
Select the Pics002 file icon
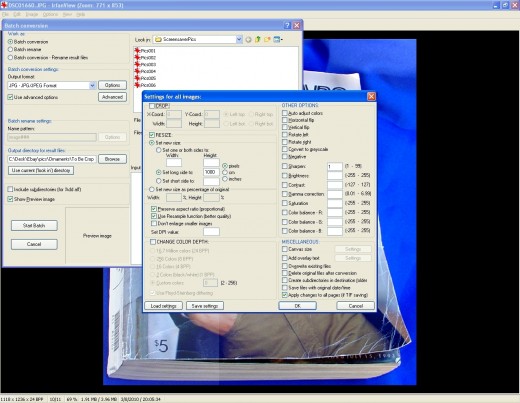(x=137, y=57)
